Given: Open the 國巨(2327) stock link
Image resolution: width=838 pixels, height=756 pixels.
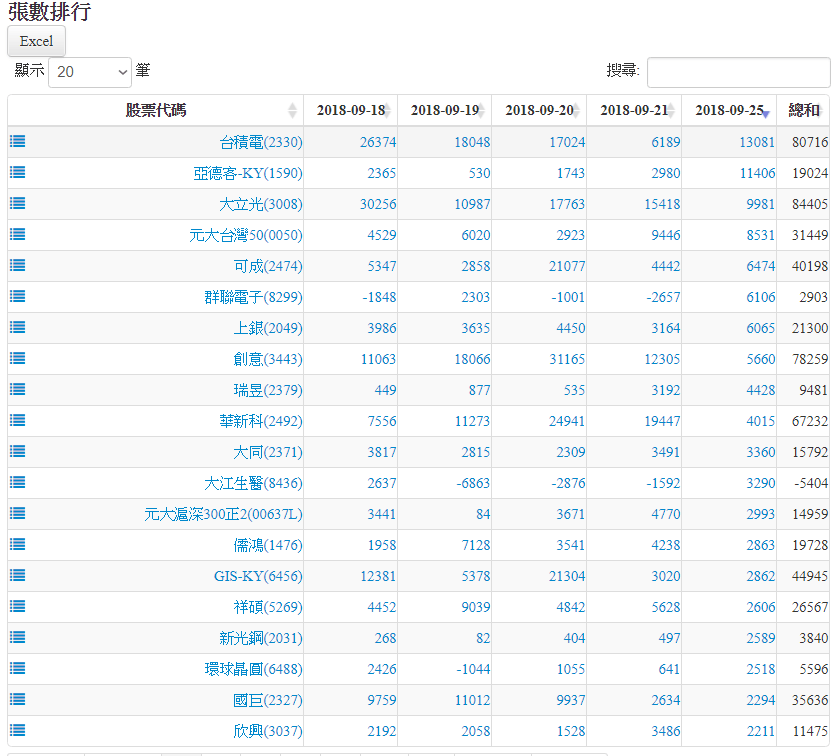Looking at the screenshot, I should 267,700.
